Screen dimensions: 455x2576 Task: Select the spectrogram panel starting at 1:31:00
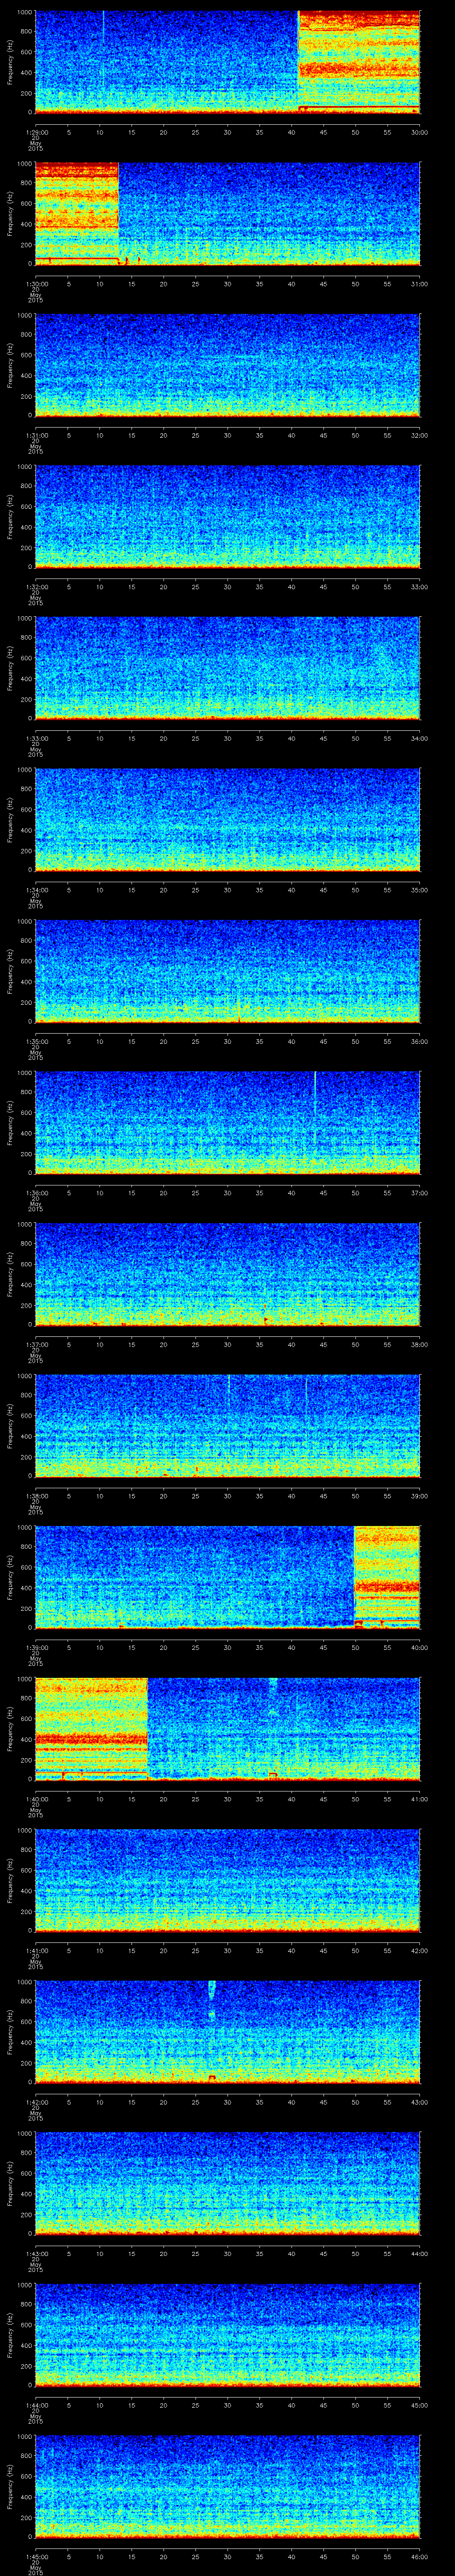pyautogui.click(x=227, y=365)
